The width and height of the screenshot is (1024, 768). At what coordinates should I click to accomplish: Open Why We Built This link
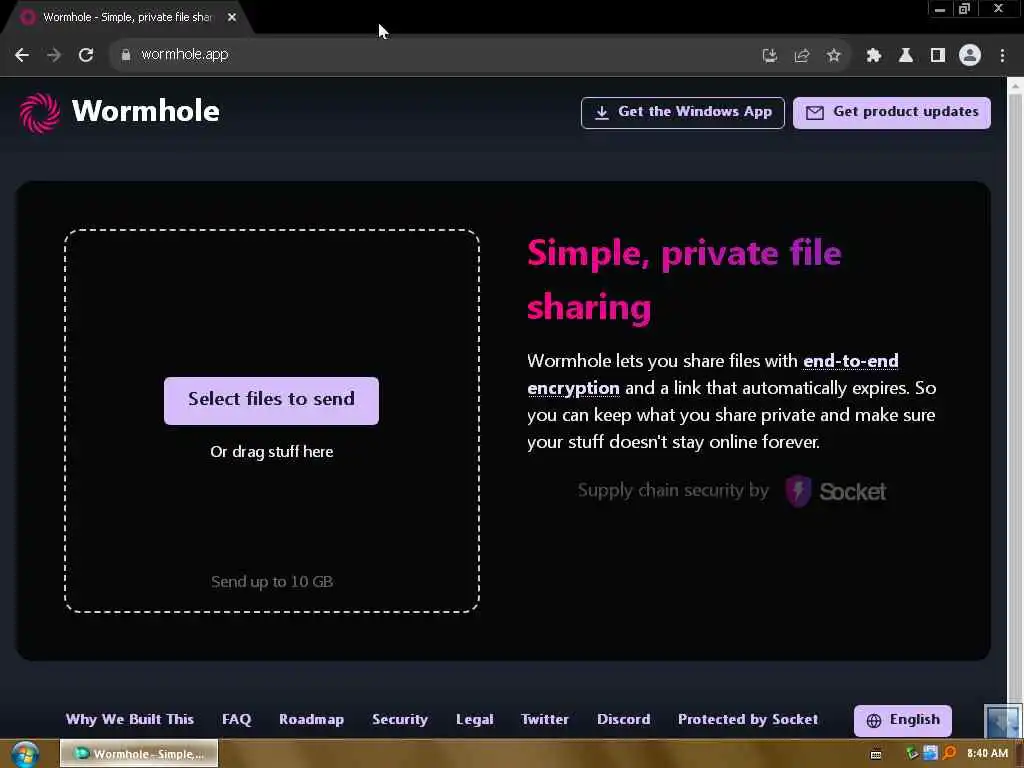[129, 719]
